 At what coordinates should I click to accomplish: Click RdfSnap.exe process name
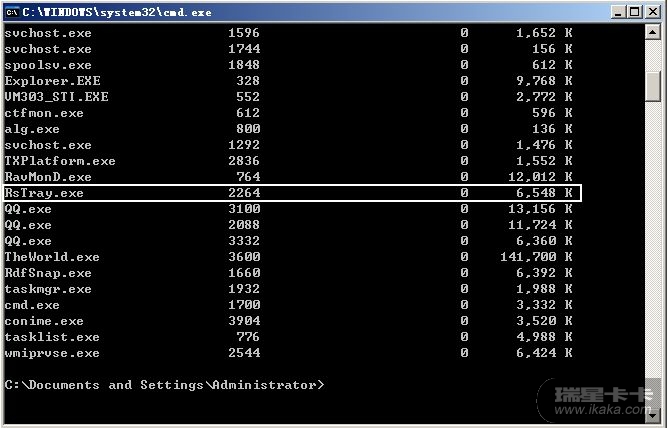click(48, 273)
